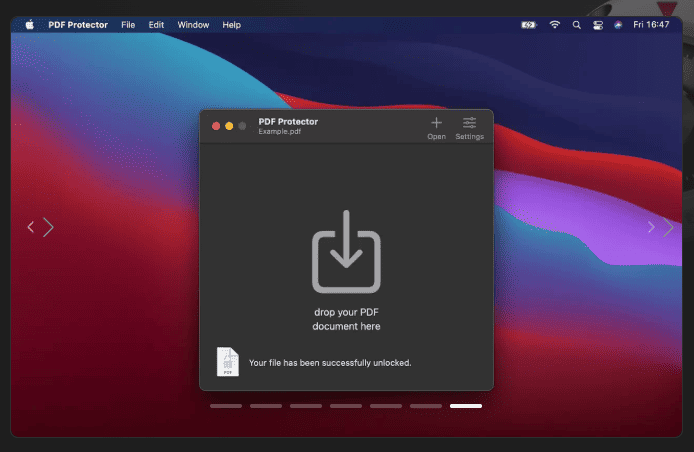Click the large next slide arrow on the left
Viewport: 694px width, 452px height.
click(x=48, y=227)
